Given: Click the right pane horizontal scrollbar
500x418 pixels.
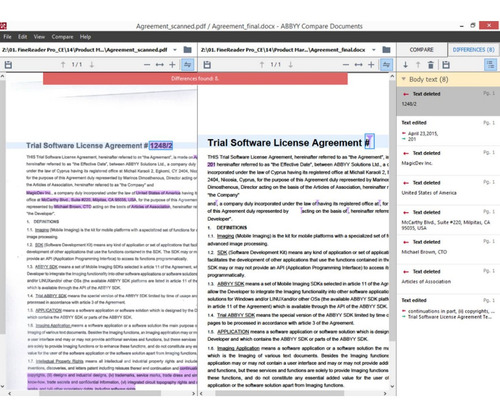Looking at the screenshot, I should (x=279, y=394).
